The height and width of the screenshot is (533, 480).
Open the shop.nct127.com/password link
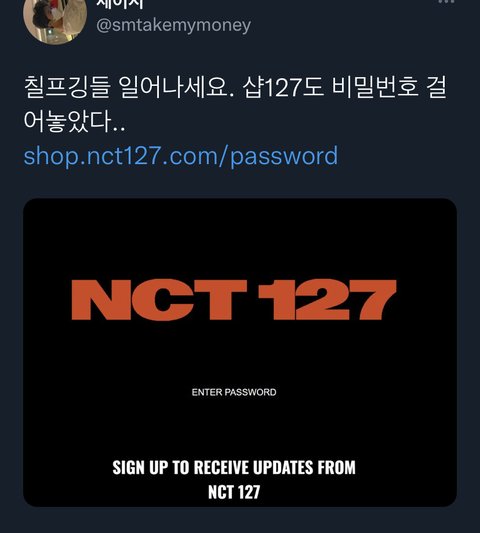click(181, 156)
